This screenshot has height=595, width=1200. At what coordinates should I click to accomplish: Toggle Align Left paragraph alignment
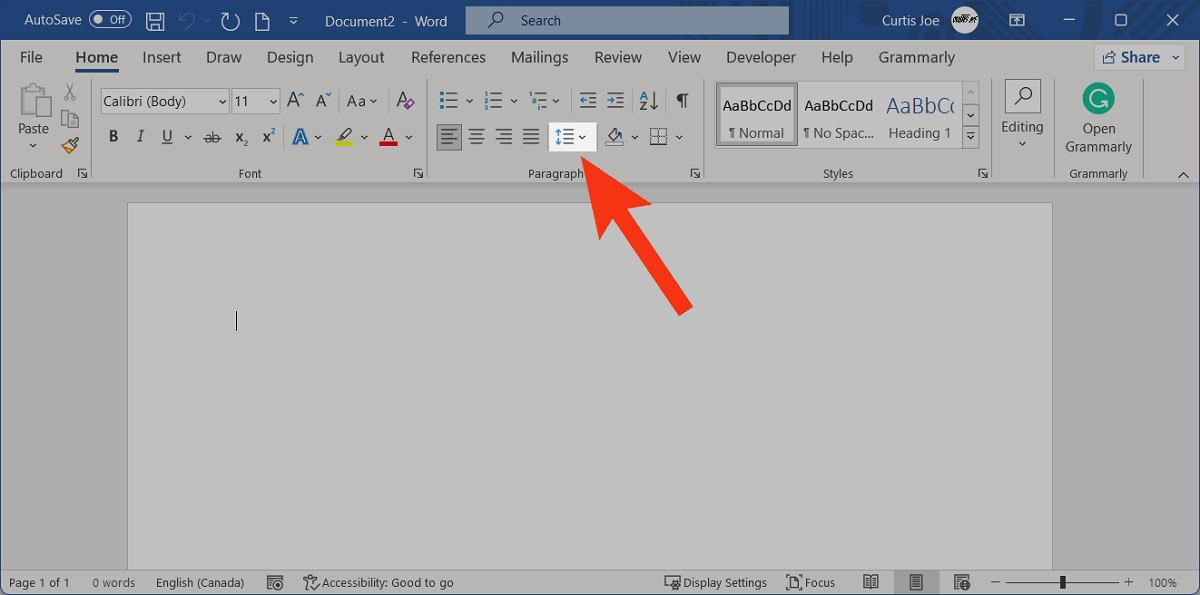coord(450,137)
